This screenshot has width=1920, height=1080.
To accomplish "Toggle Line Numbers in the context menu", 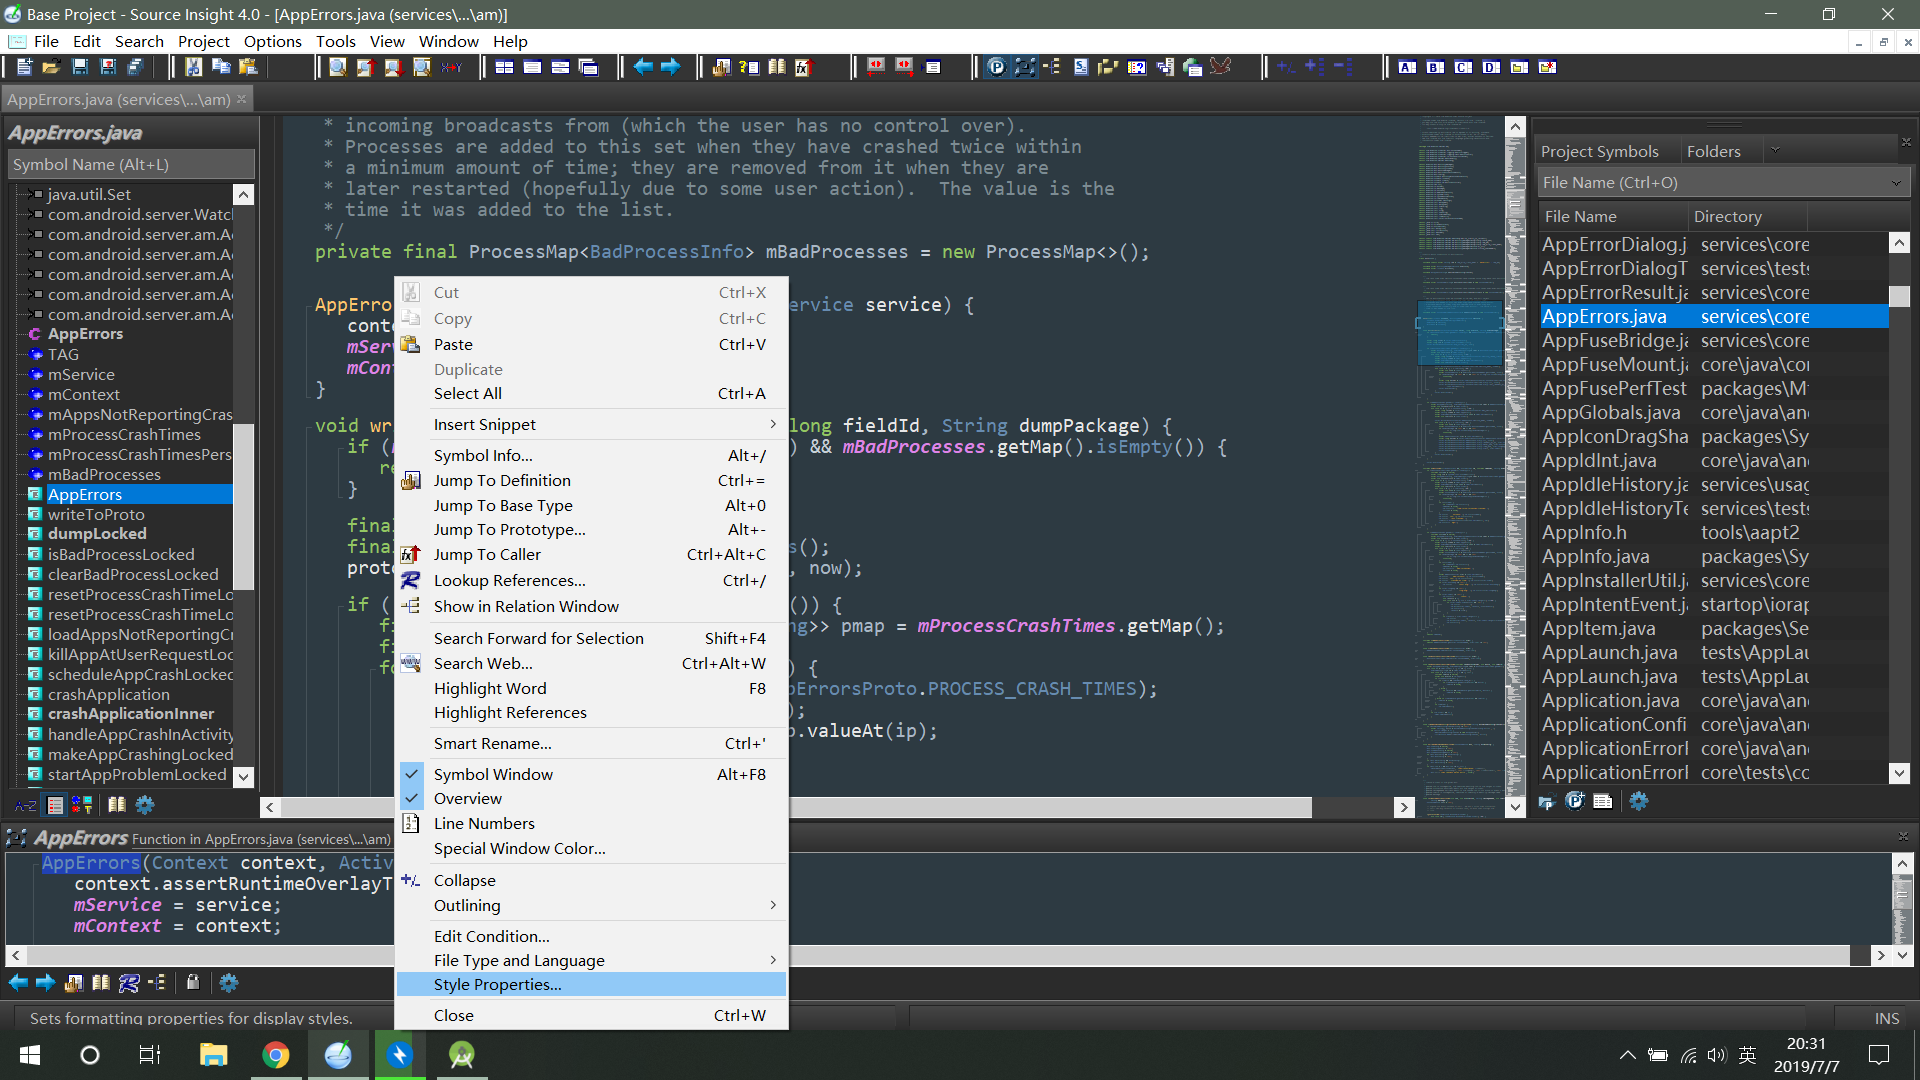I will coord(484,823).
